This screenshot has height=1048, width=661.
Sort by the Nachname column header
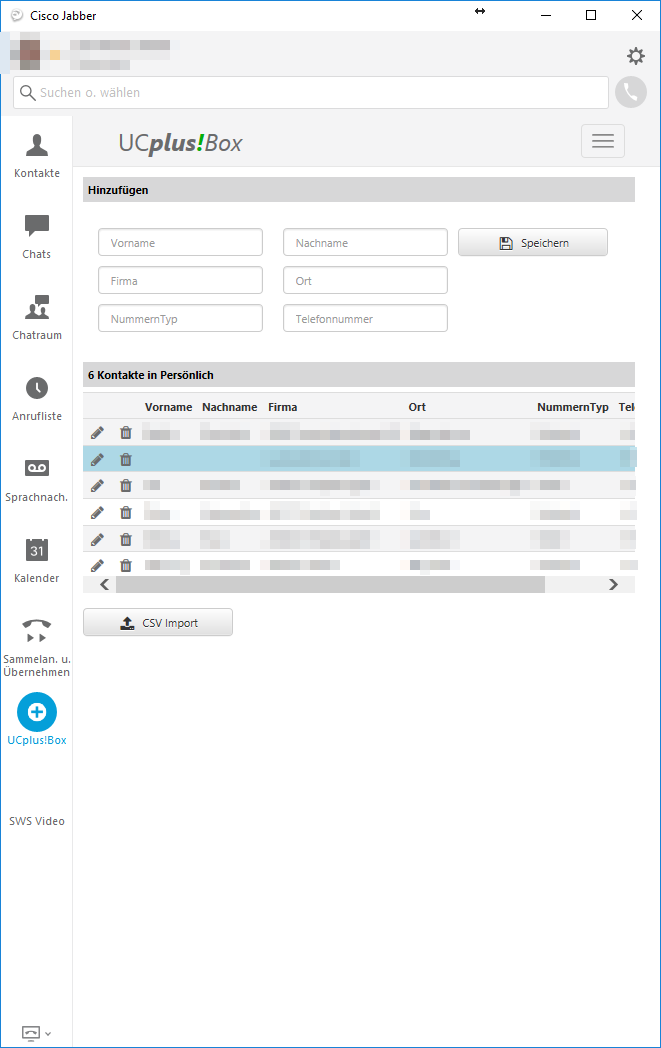230,407
